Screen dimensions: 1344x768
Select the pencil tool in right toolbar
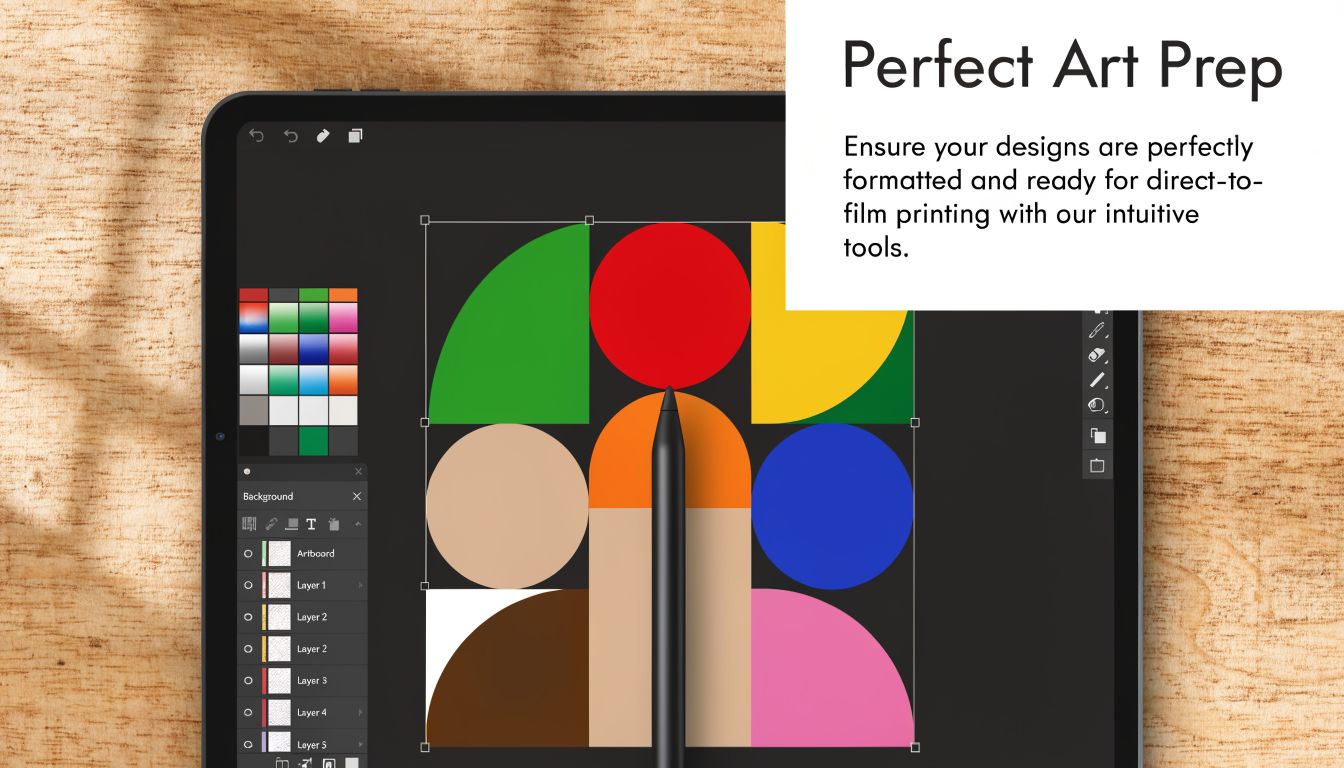point(1097,330)
